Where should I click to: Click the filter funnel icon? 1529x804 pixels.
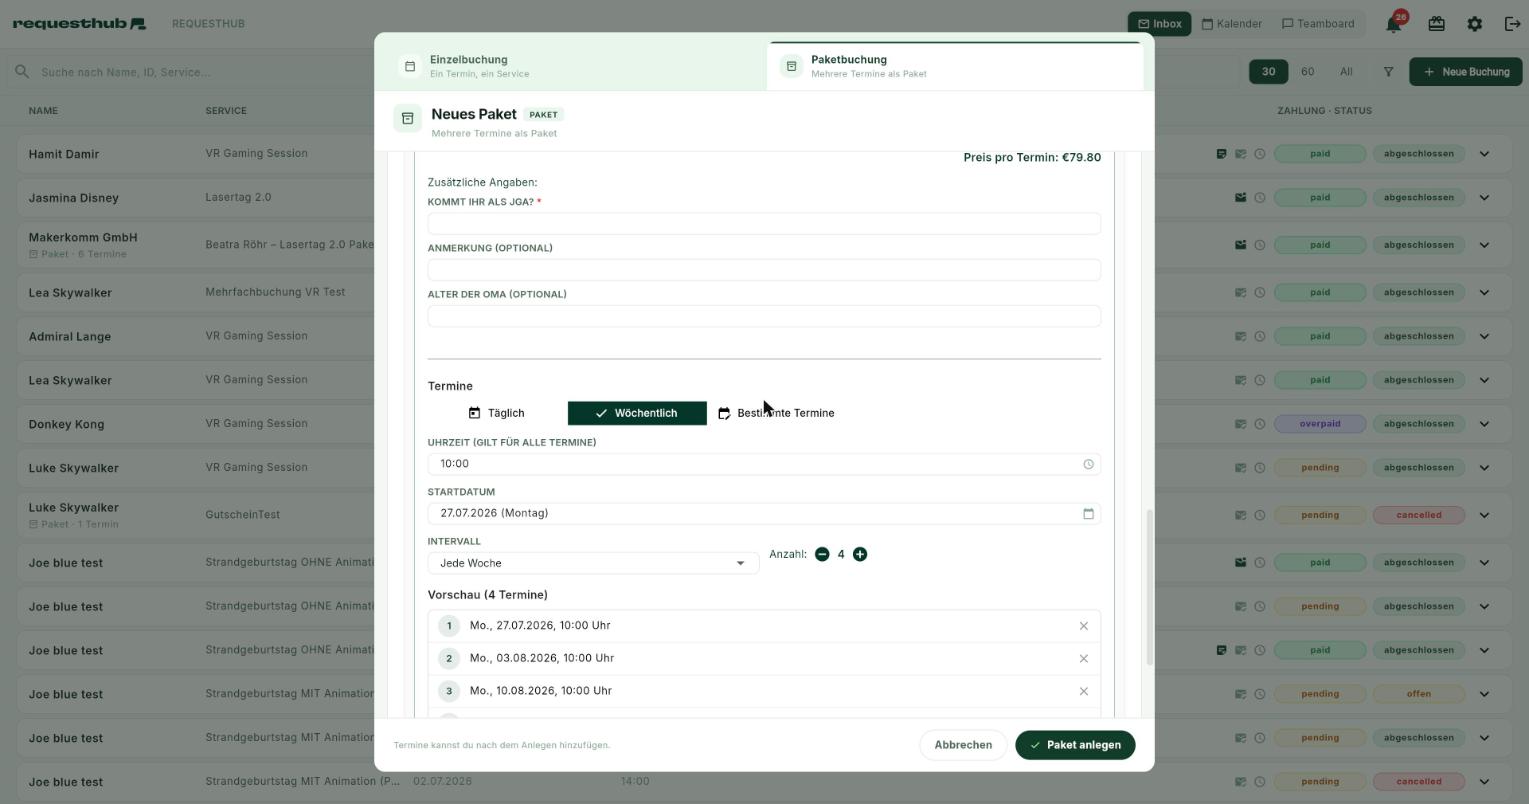coord(1388,72)
